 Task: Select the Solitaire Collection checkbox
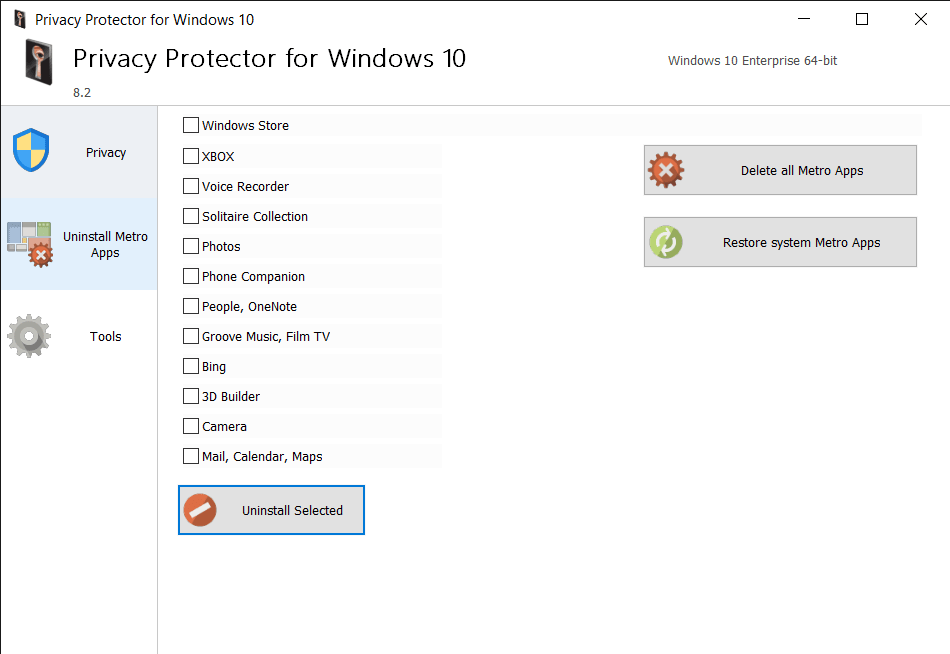[x=191, y=216]
